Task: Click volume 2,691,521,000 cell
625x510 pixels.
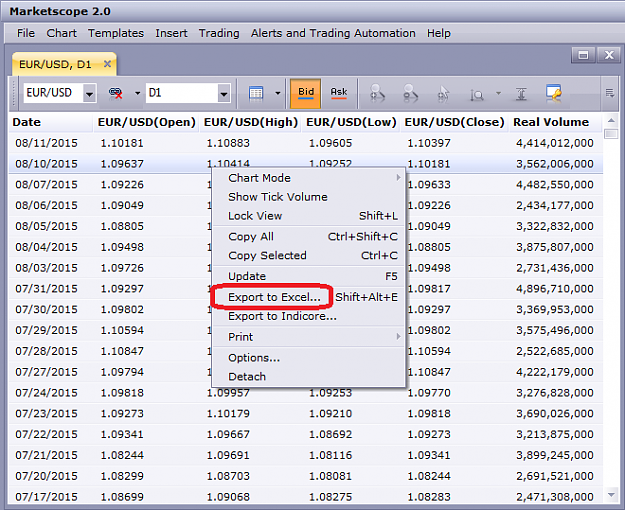Action: coord(554,476)
